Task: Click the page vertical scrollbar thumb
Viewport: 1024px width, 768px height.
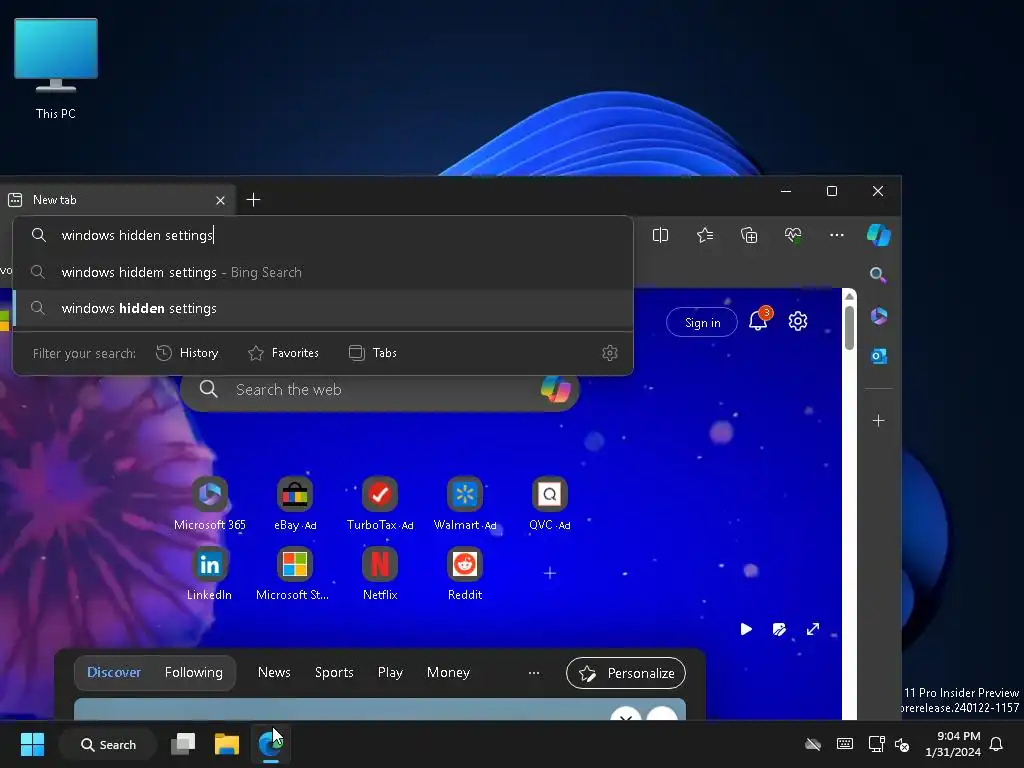Action: (x=849, y=327)
